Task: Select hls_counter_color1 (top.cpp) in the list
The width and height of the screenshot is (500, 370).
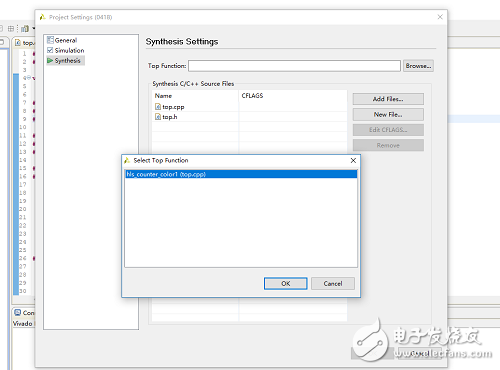Action: (x=241, y=174)
